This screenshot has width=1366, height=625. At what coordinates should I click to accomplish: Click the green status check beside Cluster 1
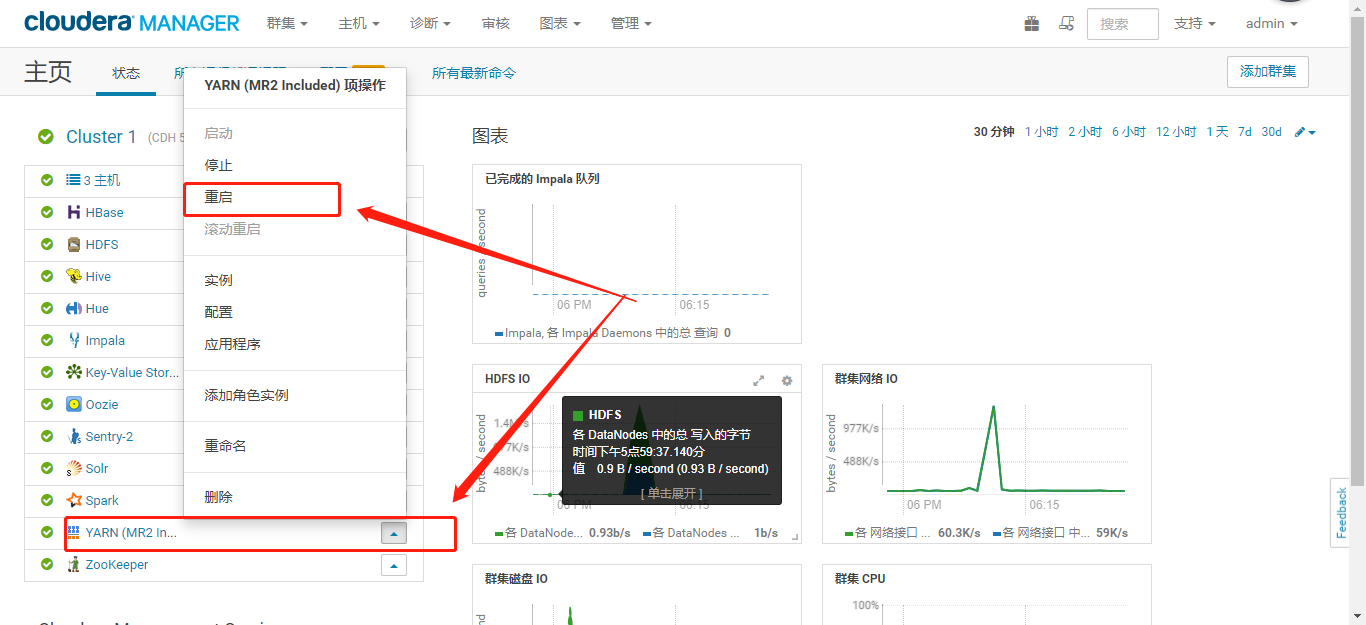(x=46, y=137)
